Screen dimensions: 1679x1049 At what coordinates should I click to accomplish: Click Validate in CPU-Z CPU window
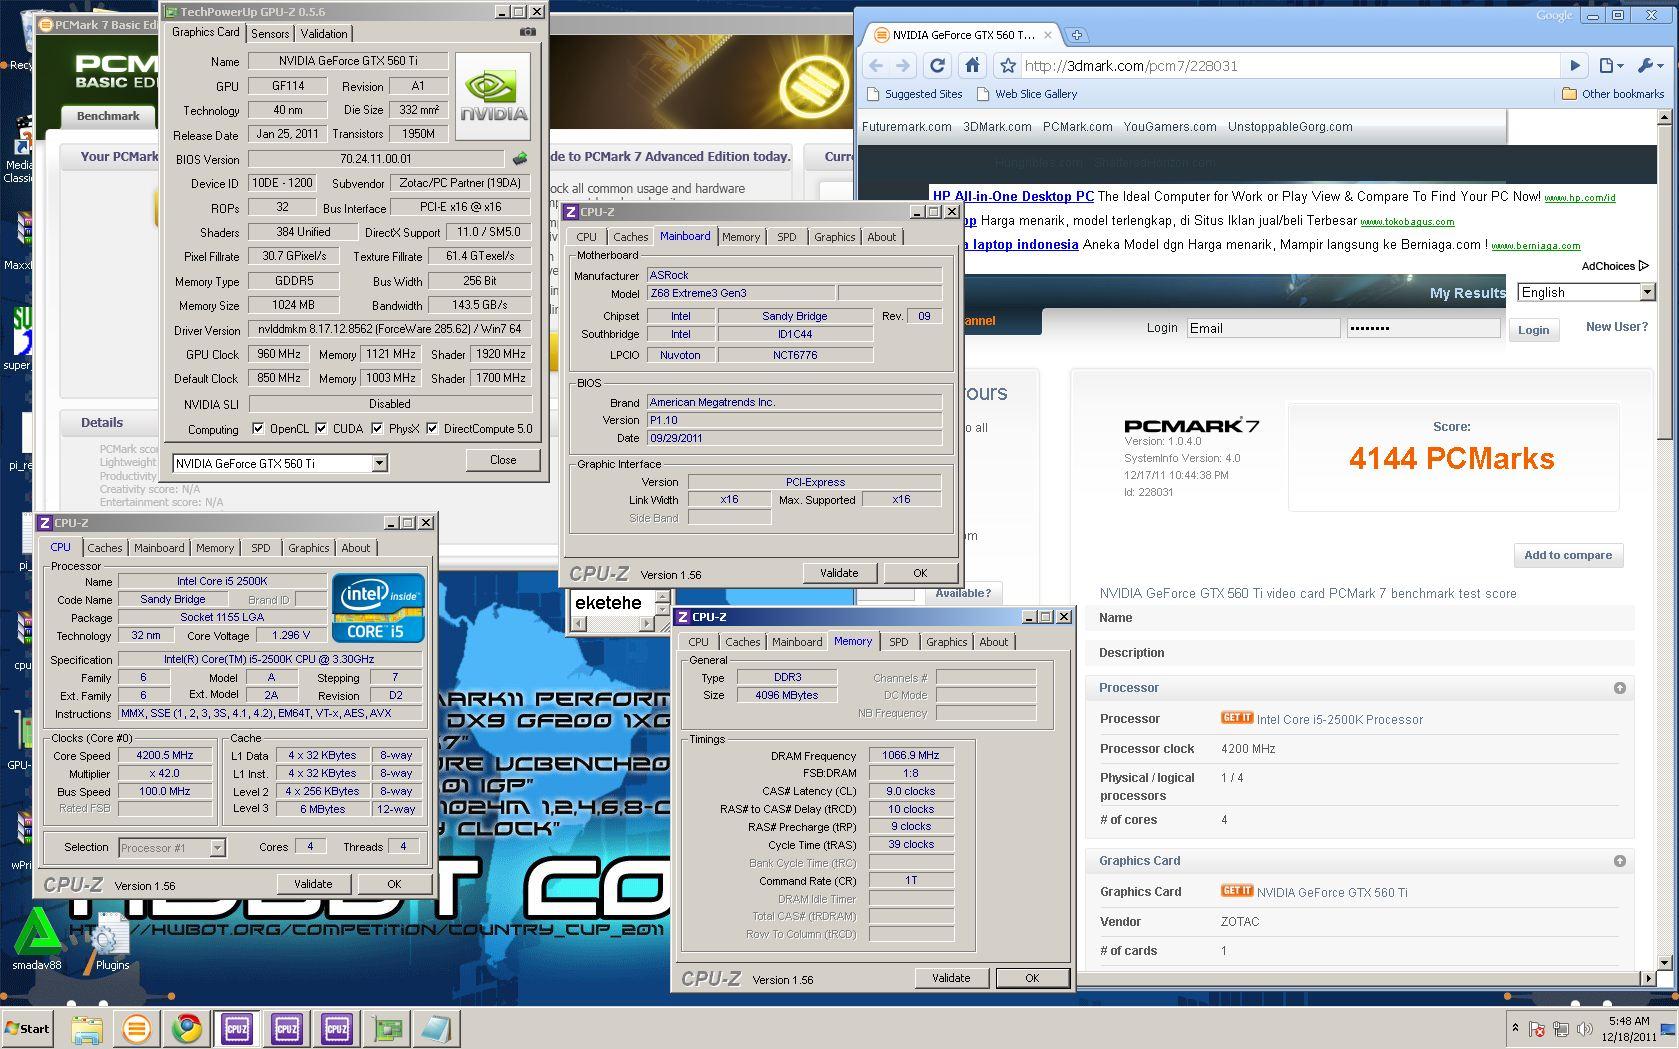pos(313,884)
